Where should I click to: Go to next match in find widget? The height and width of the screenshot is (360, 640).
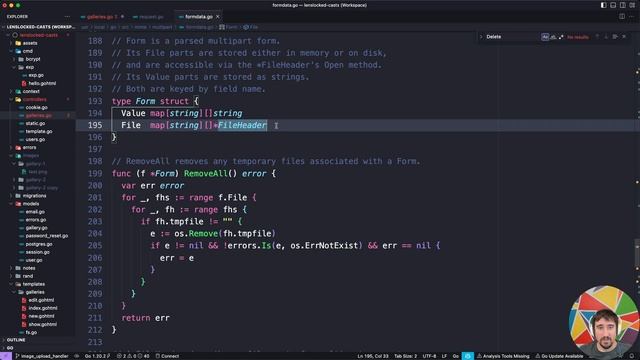tap(606, 37)
